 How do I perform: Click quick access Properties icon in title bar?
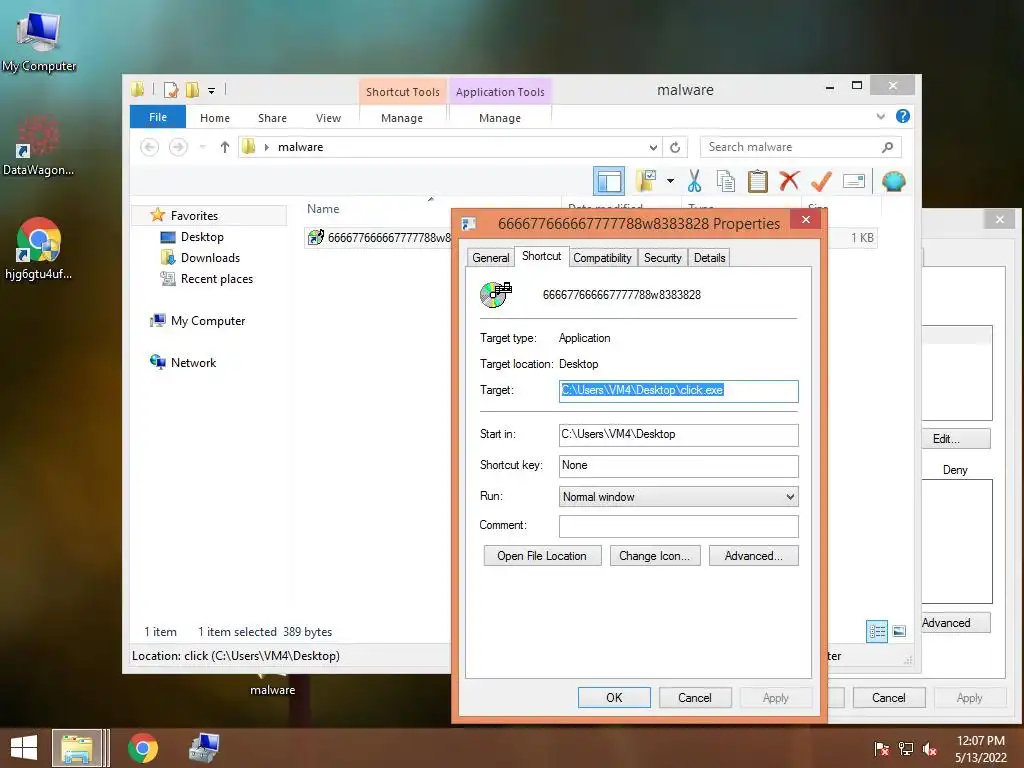pos(171,90)
